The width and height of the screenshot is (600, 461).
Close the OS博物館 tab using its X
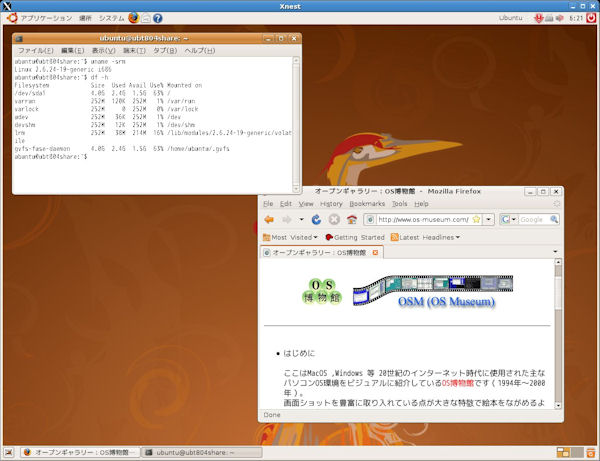pos(375,252)
